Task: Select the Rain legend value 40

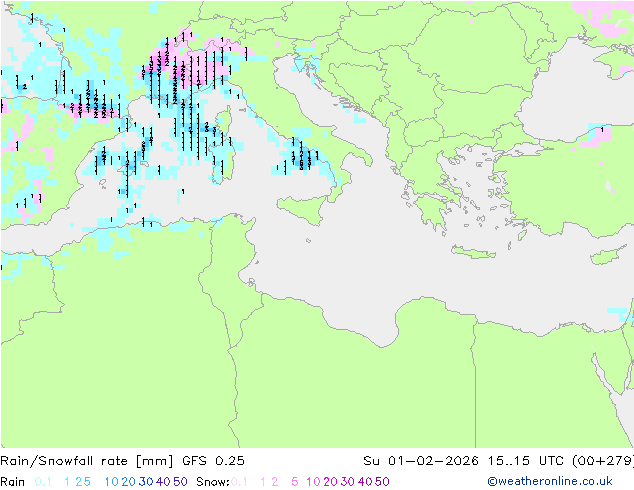Action: pyautogui.click(x=163, y=482)
